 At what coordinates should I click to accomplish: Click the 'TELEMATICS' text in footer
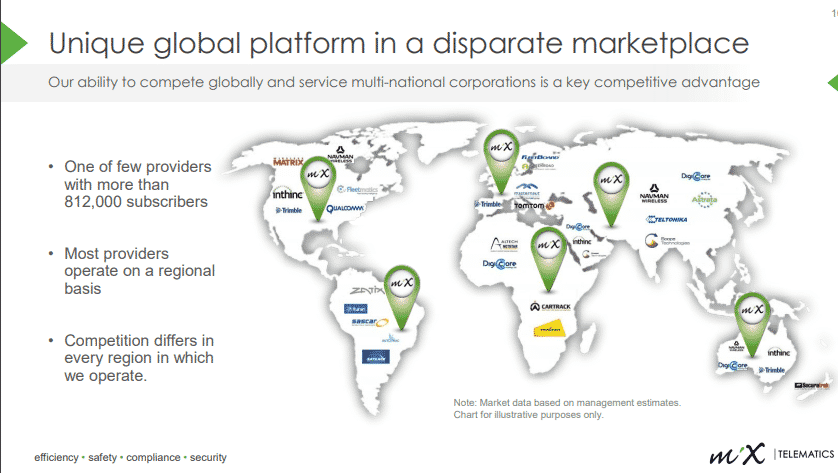point(806,454)
